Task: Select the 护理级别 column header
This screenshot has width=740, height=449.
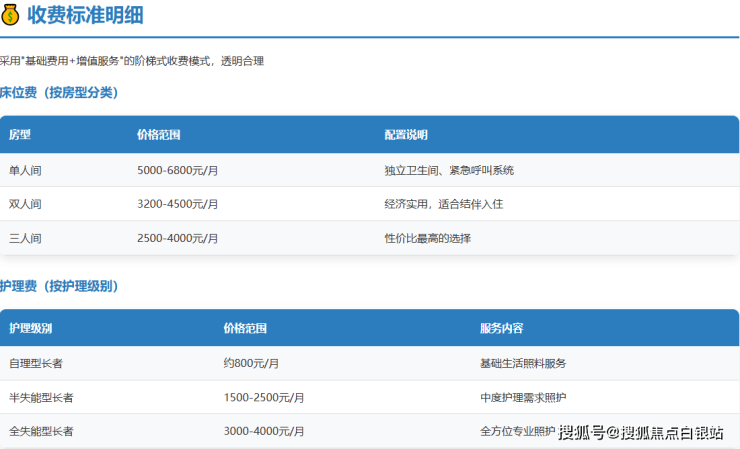Action: point(31,328)
